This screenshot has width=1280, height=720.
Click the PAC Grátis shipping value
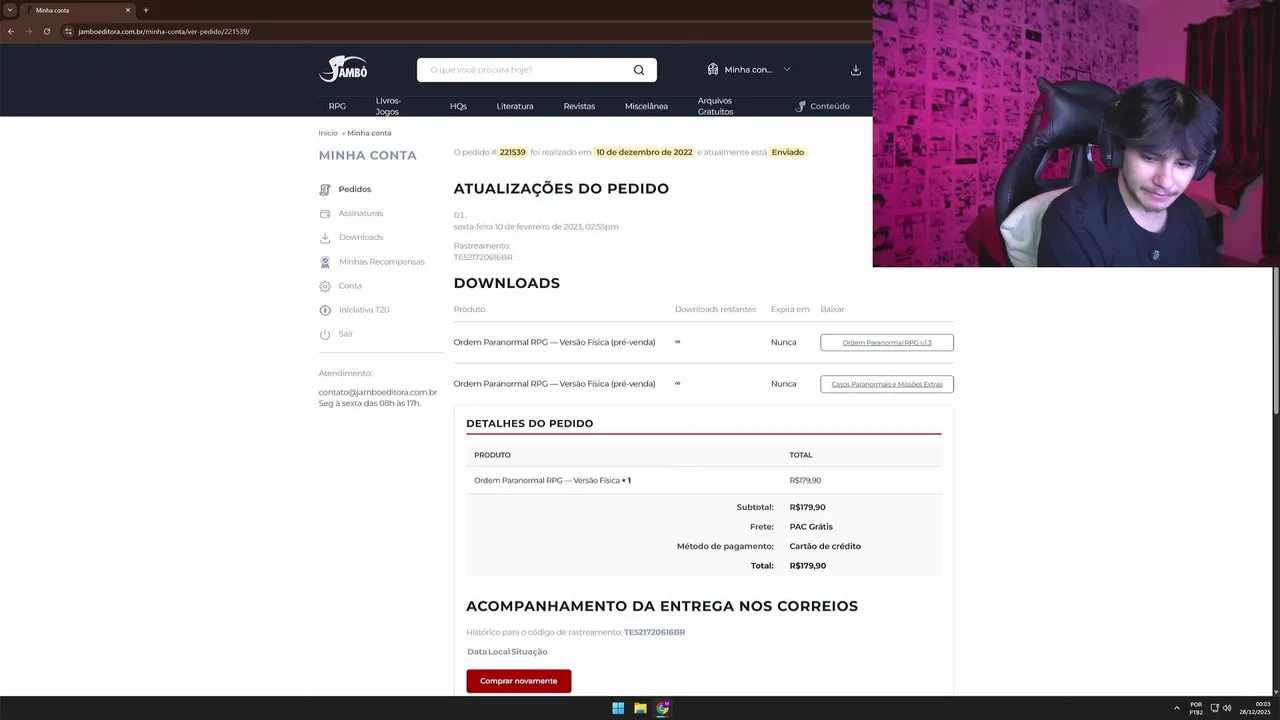pyautogui.click(x=811, y=527)
